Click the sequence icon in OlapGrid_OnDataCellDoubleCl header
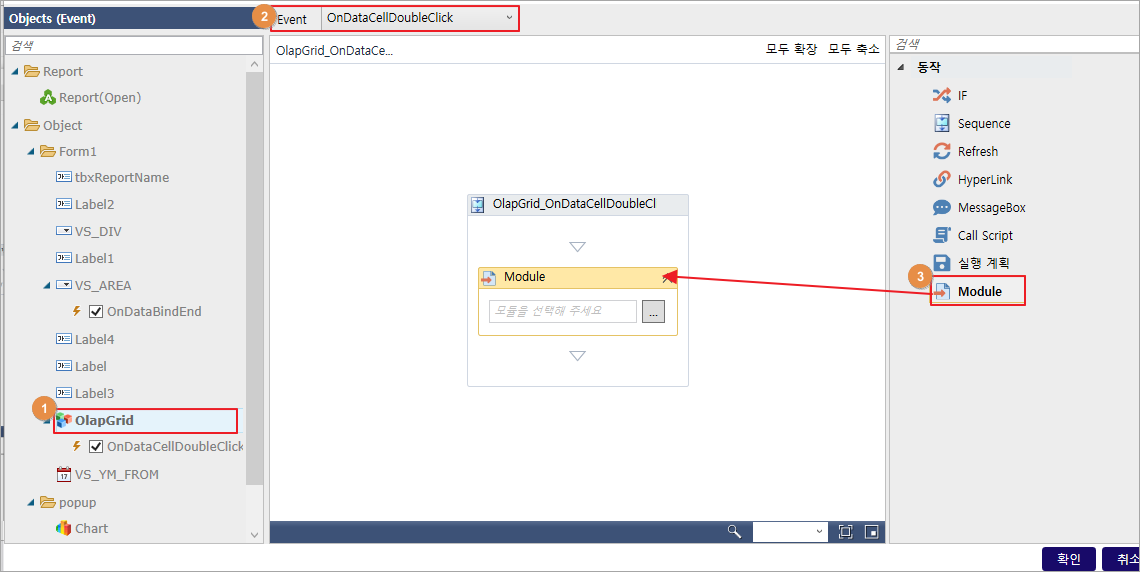This screenshot has height=572, width=1140. click(x=478, y=205)
